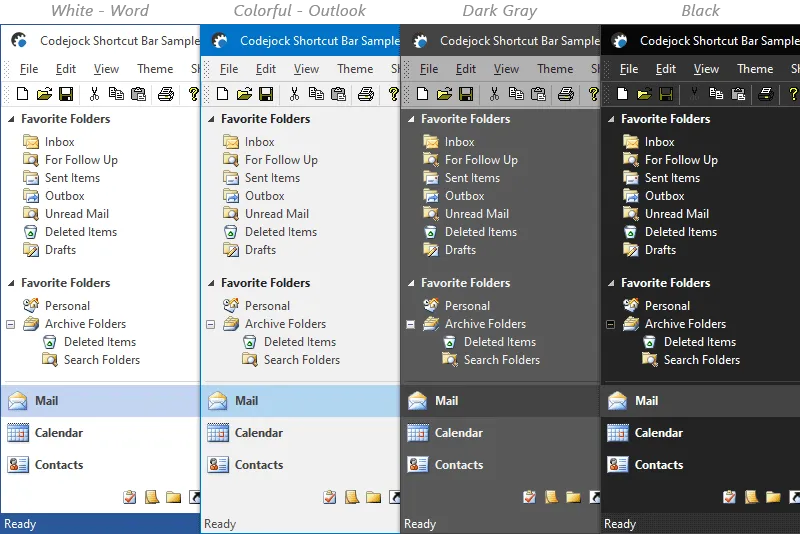800x534 pixels.
Task: Collapse first Favorite Folders group in White window
Action: coord(11,119)
